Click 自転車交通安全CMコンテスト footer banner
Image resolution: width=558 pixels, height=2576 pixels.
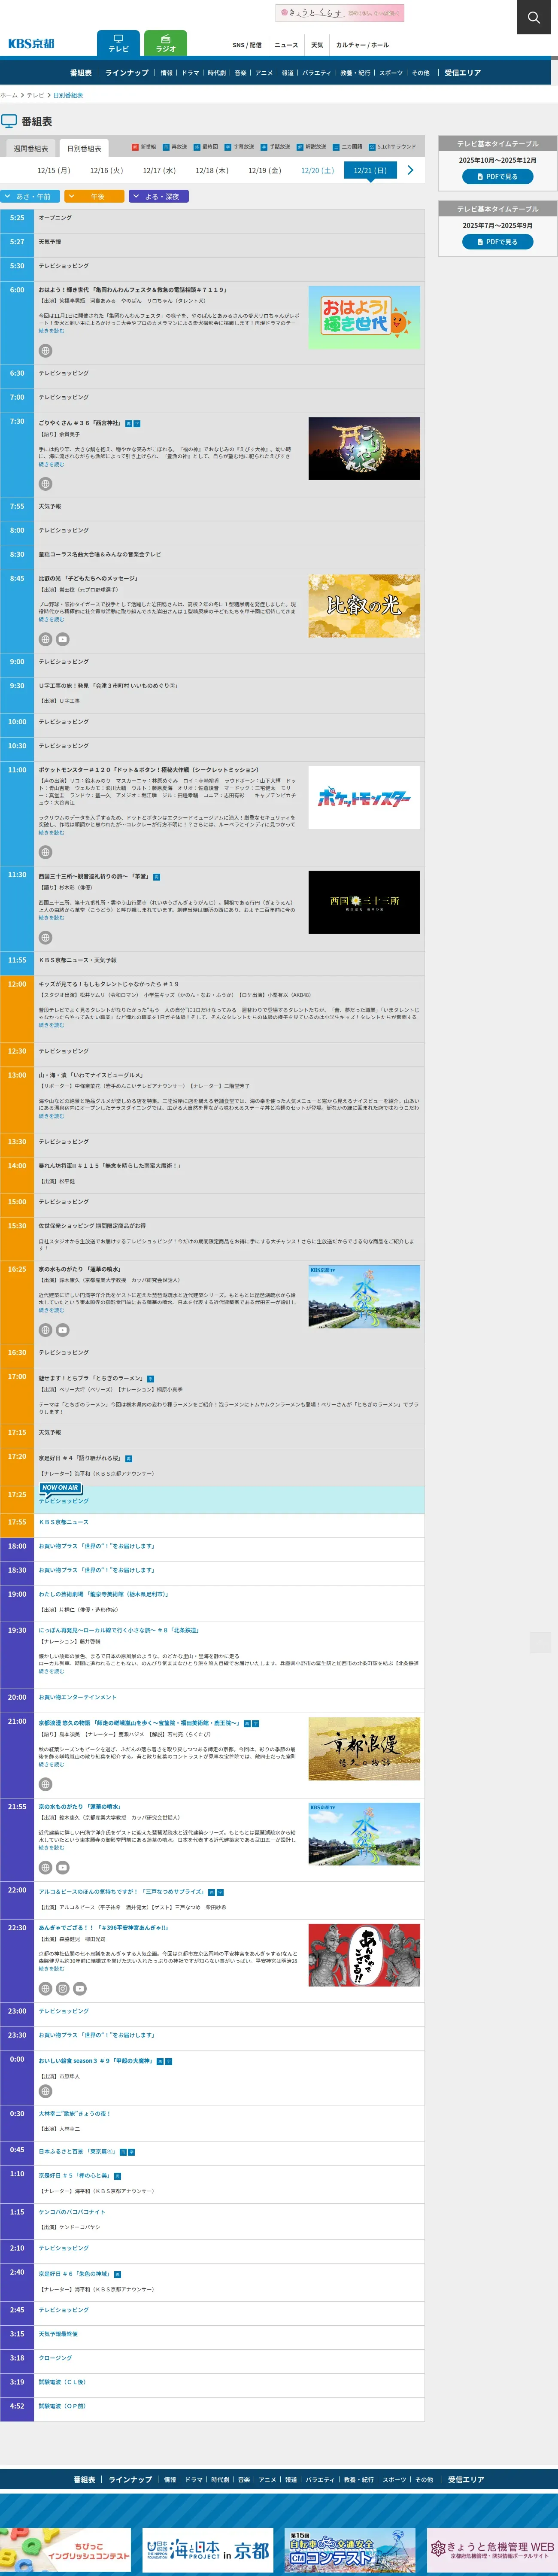click(x=350, y=2550)
